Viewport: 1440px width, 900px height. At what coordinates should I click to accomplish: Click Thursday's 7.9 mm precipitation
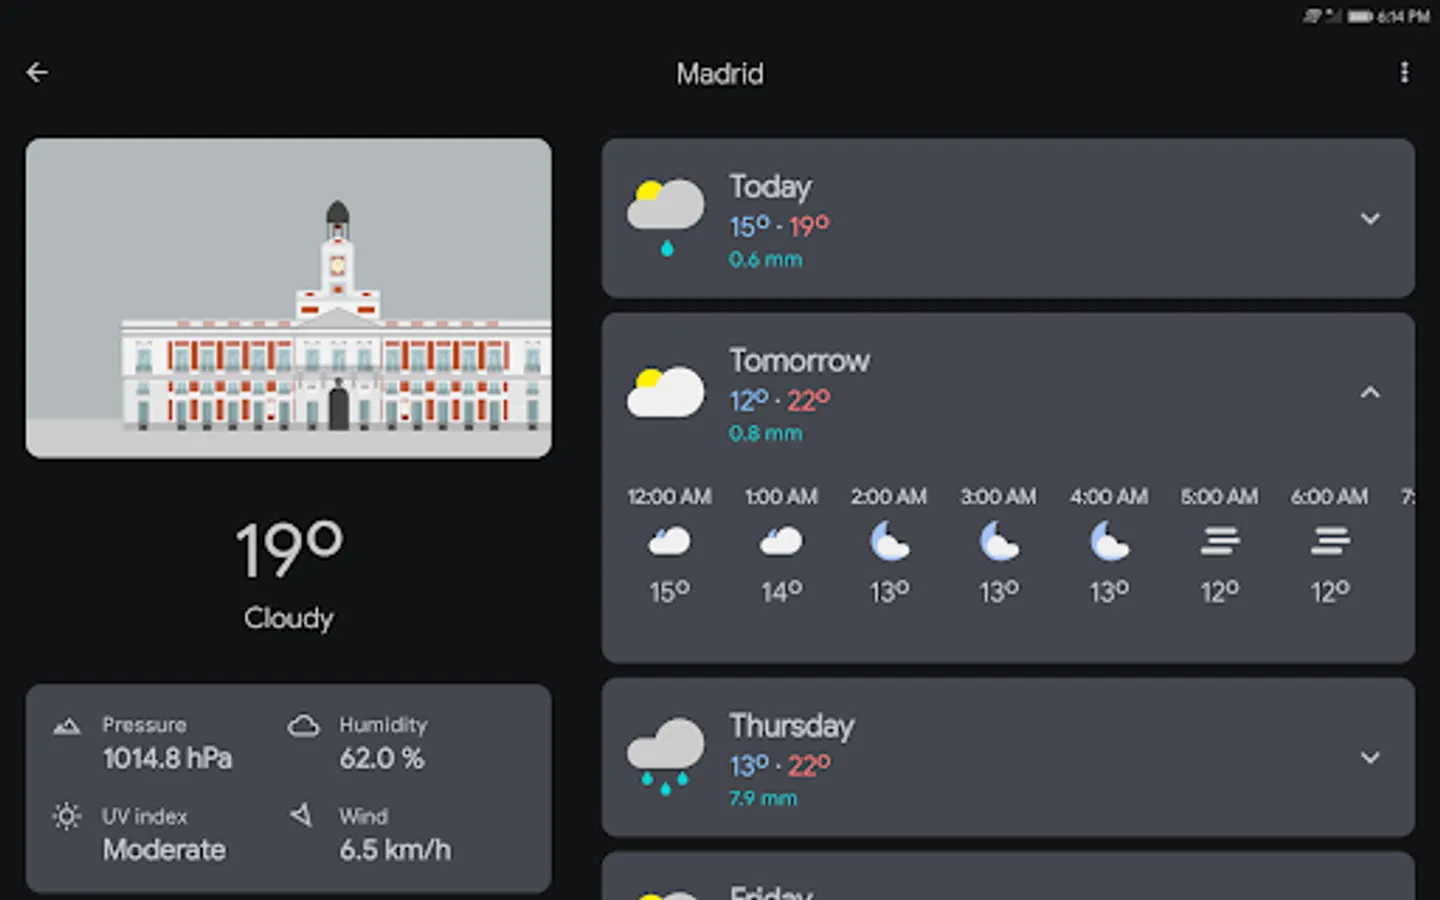click(x=763, y=799)
